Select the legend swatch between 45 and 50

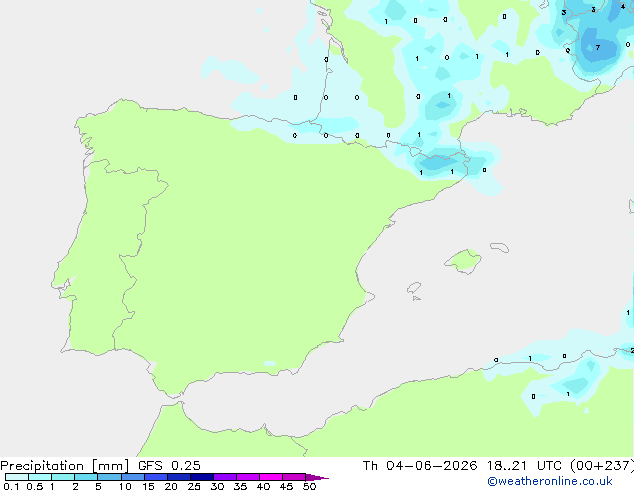pos(294,477)
